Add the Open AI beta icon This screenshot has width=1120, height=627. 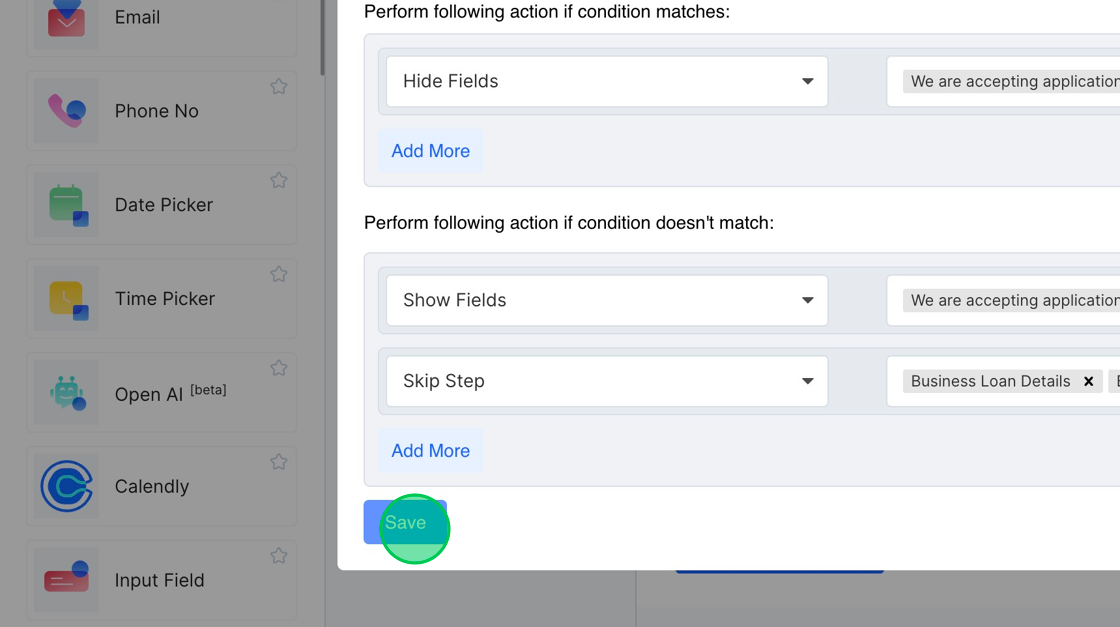click(x=66, y=393)
